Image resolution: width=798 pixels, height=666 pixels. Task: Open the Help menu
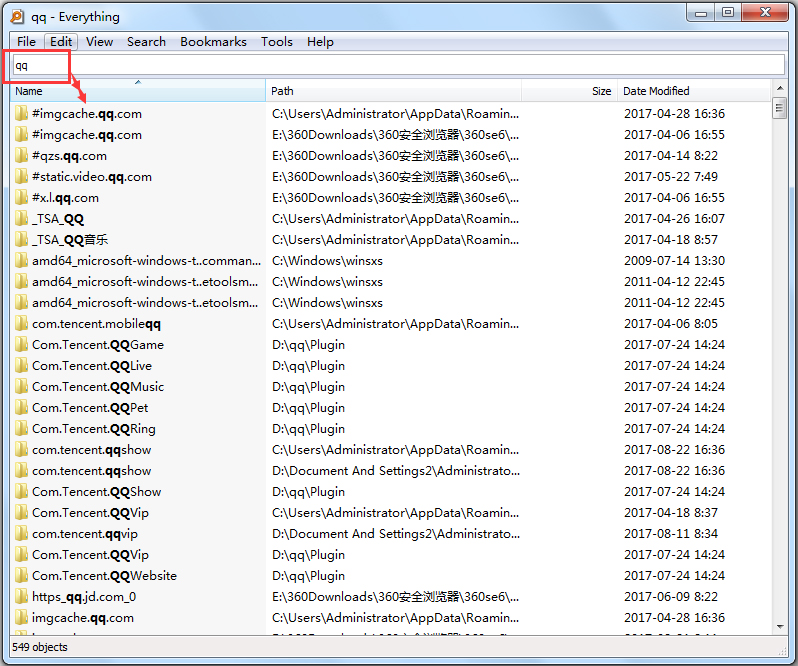coord(320,42)
